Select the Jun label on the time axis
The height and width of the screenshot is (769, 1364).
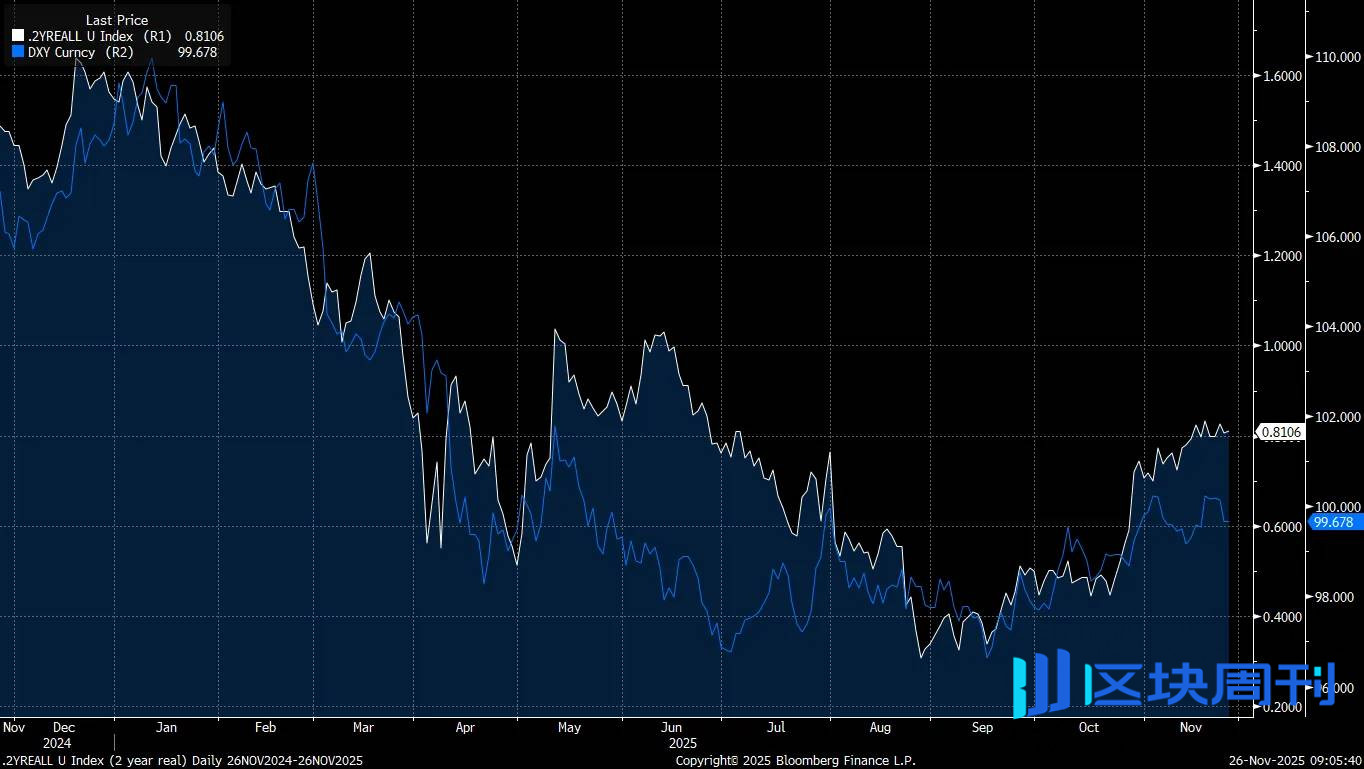(x=671, y=727)
